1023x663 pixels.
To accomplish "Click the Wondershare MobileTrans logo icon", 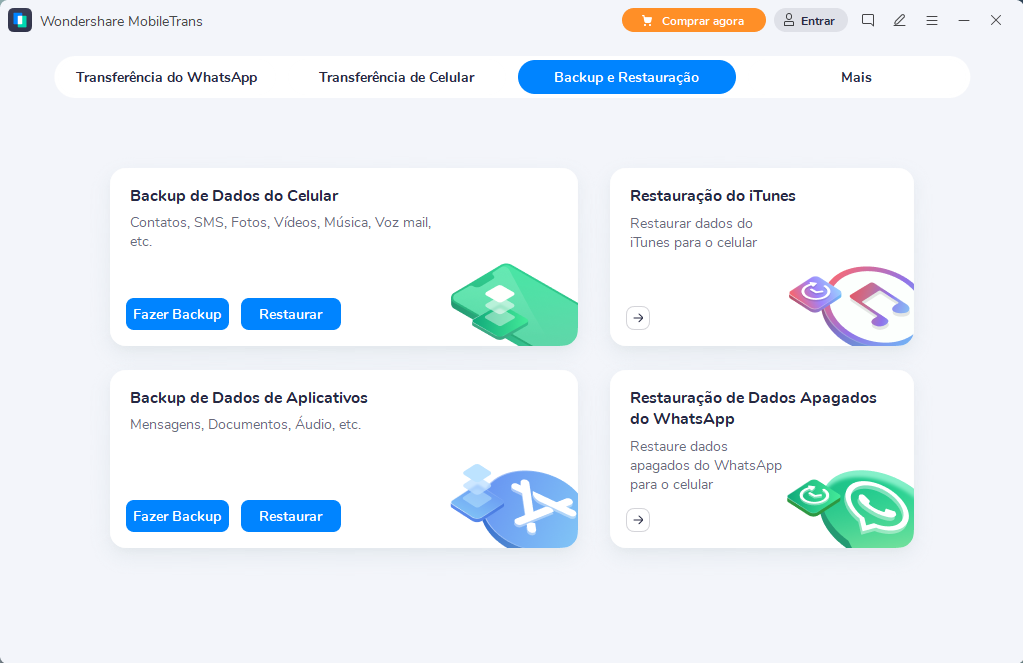I will tap(20, 20).
